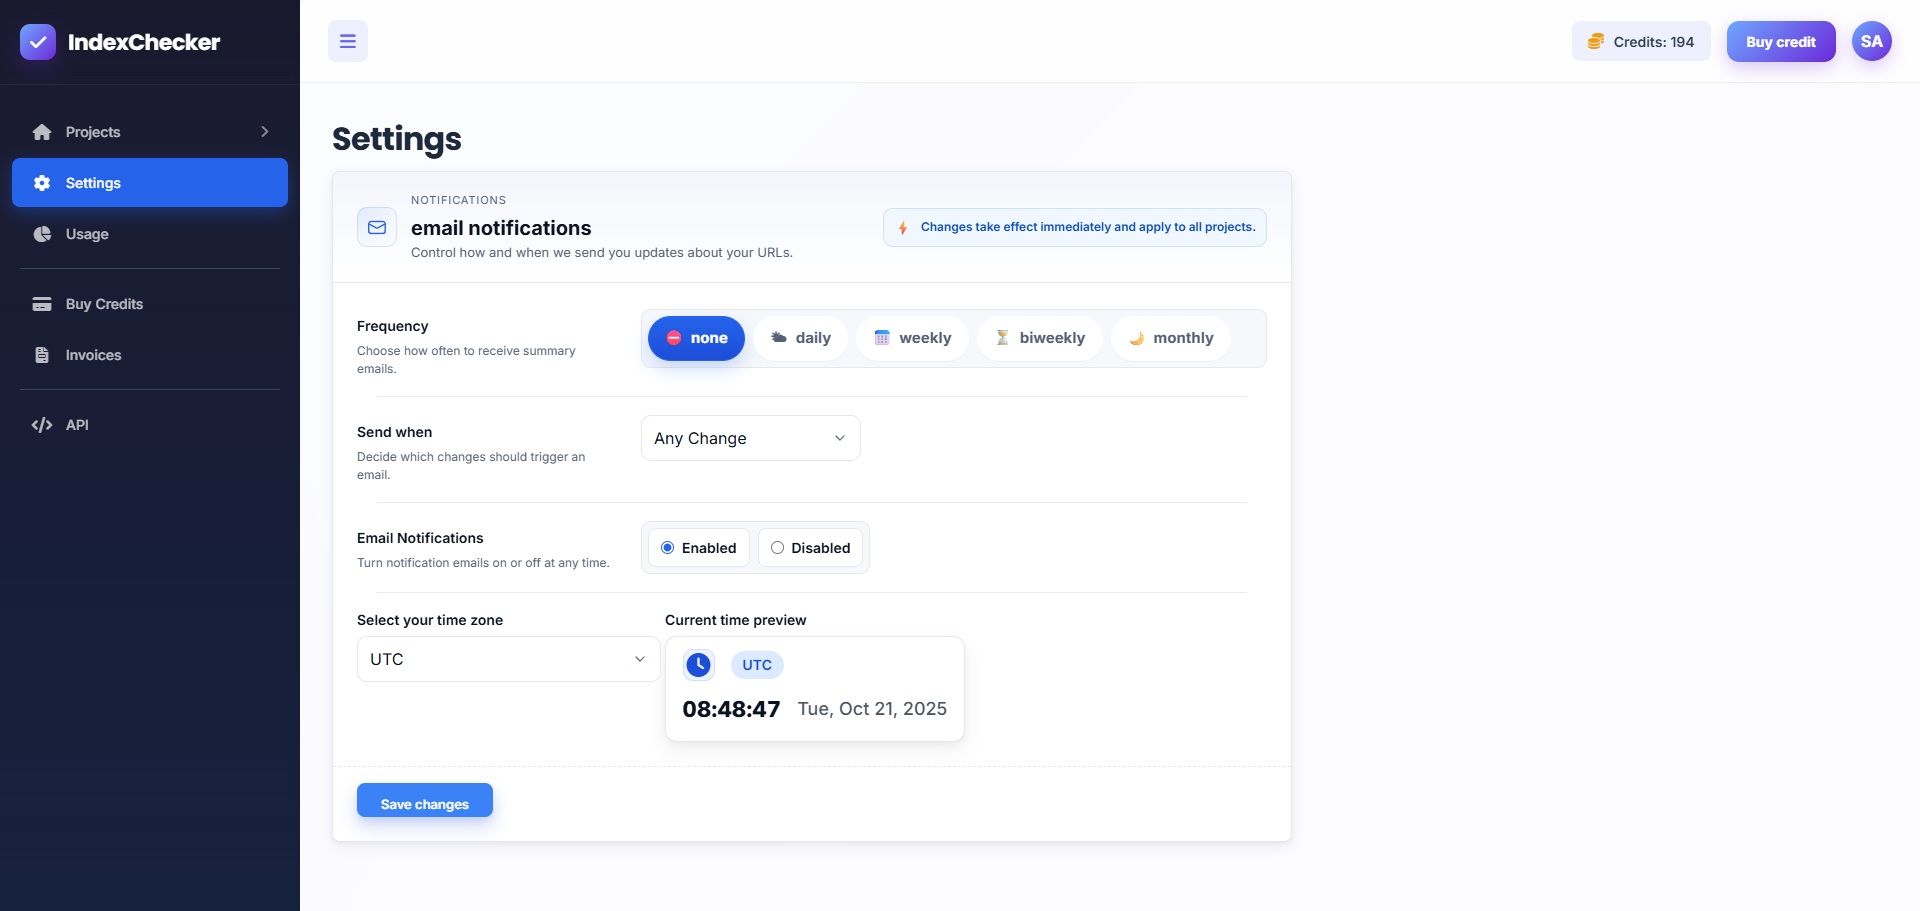
Task: Click the Save changes button
Action: coord(424,801)
